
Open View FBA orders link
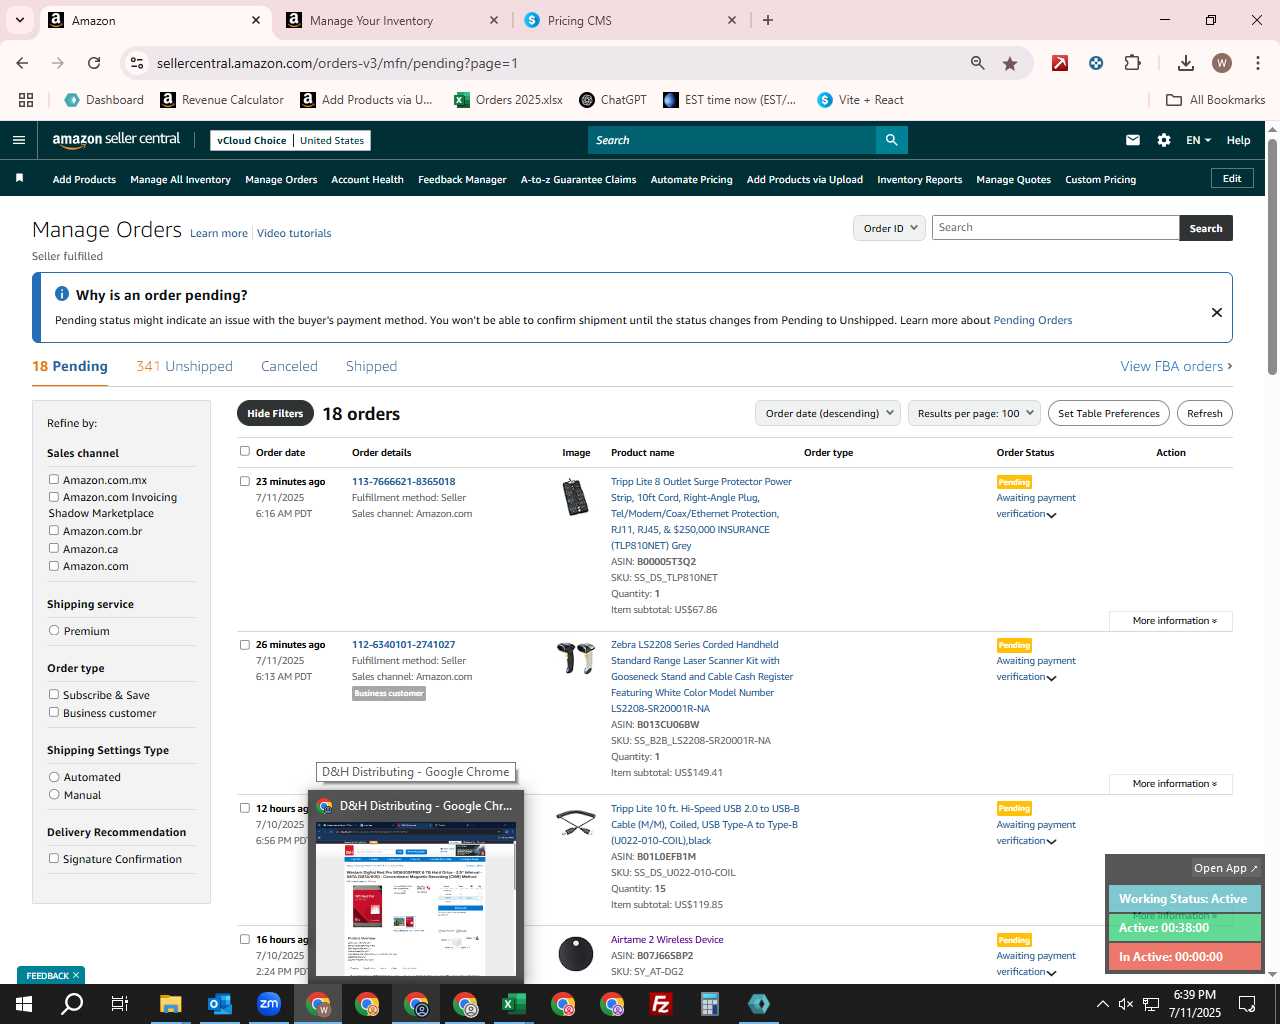pyautogui.click(x=1176, y=366)
